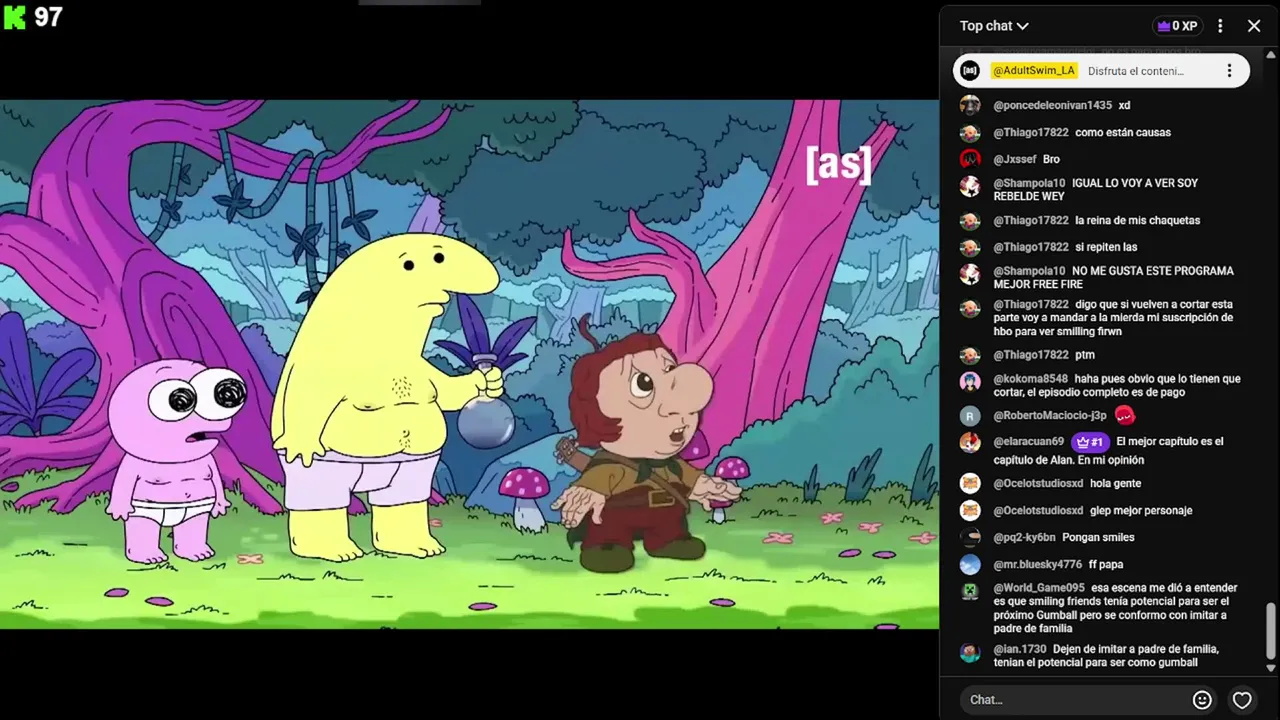Click the 'ff papa' message
The height and width of the screenshot is (720, 1280).
[x=1106, y=564]
